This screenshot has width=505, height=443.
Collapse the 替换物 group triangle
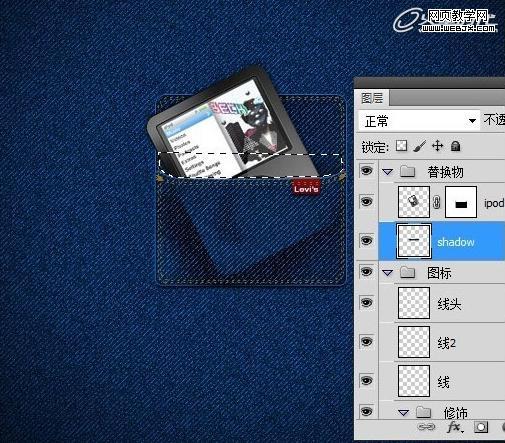coord(388,172)
